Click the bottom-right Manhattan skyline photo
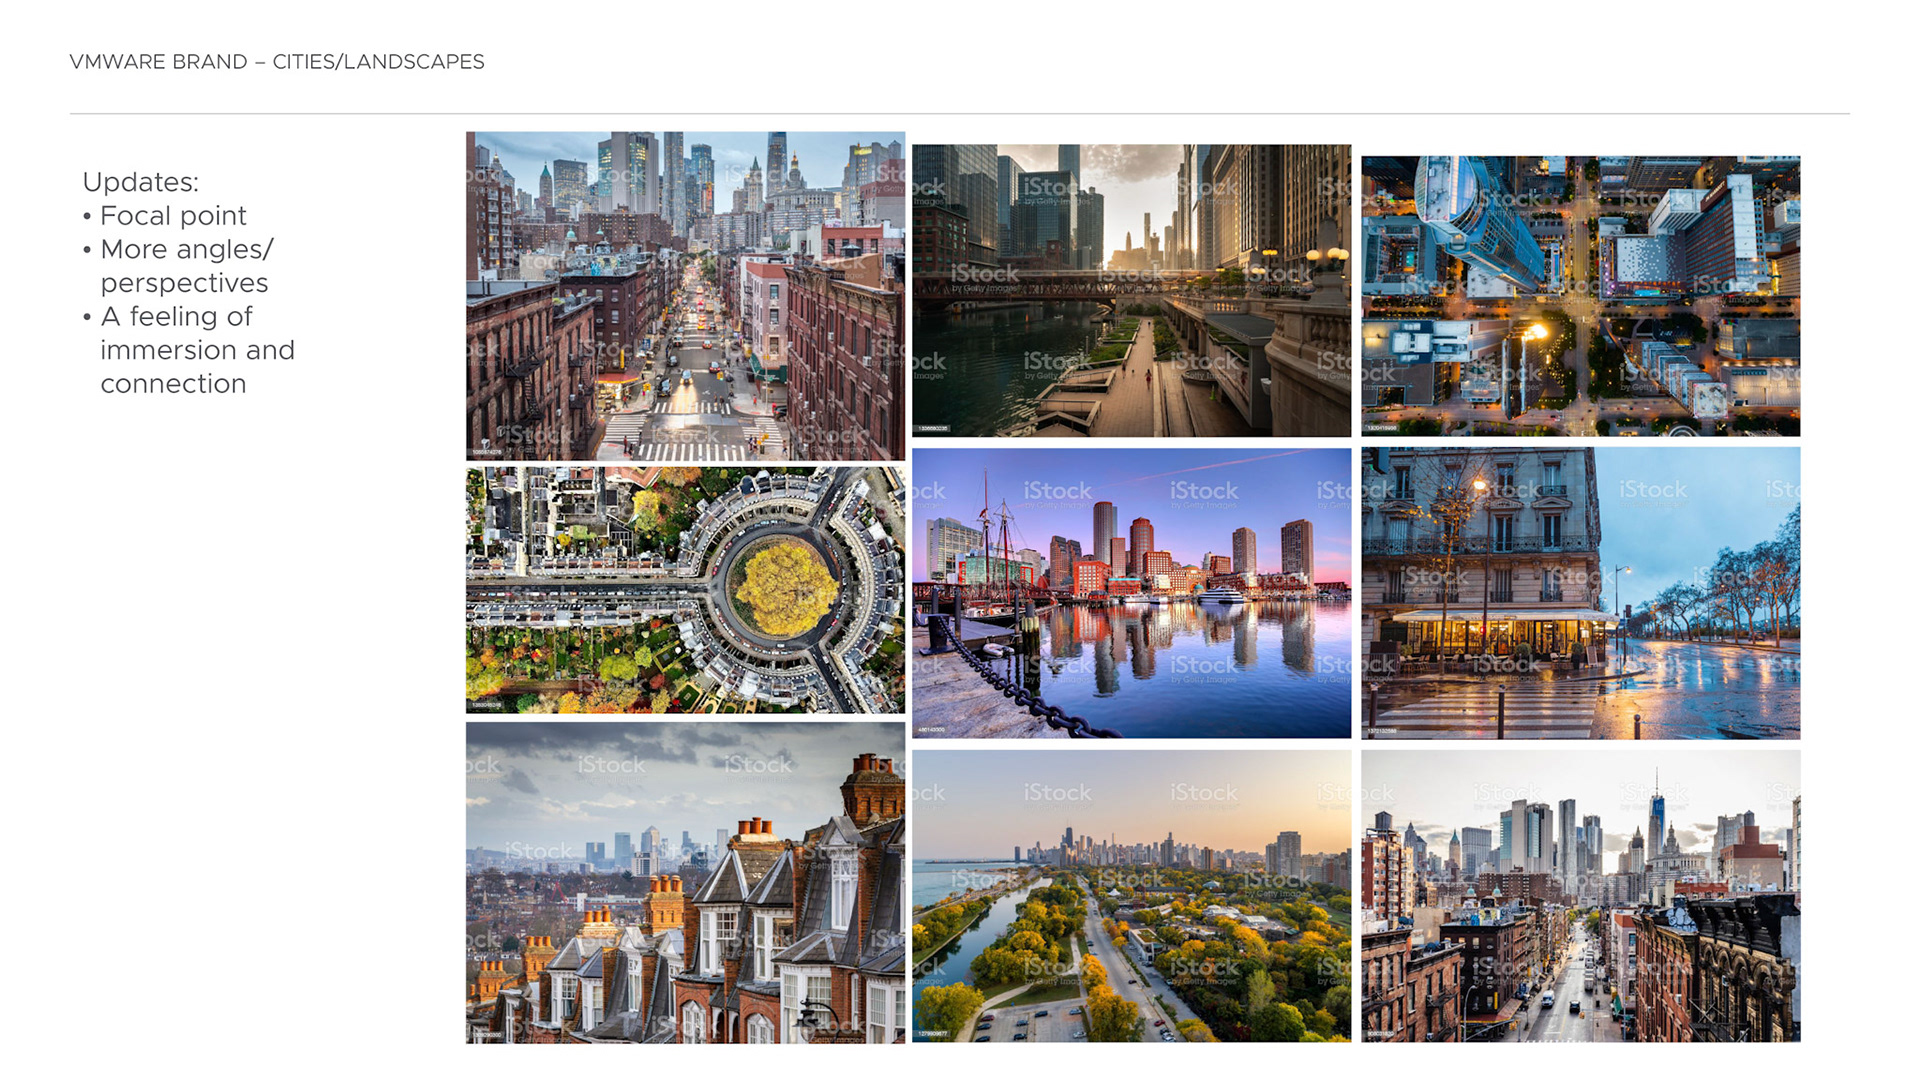The image size is (1920, 1080). [x=1580, y=896]
